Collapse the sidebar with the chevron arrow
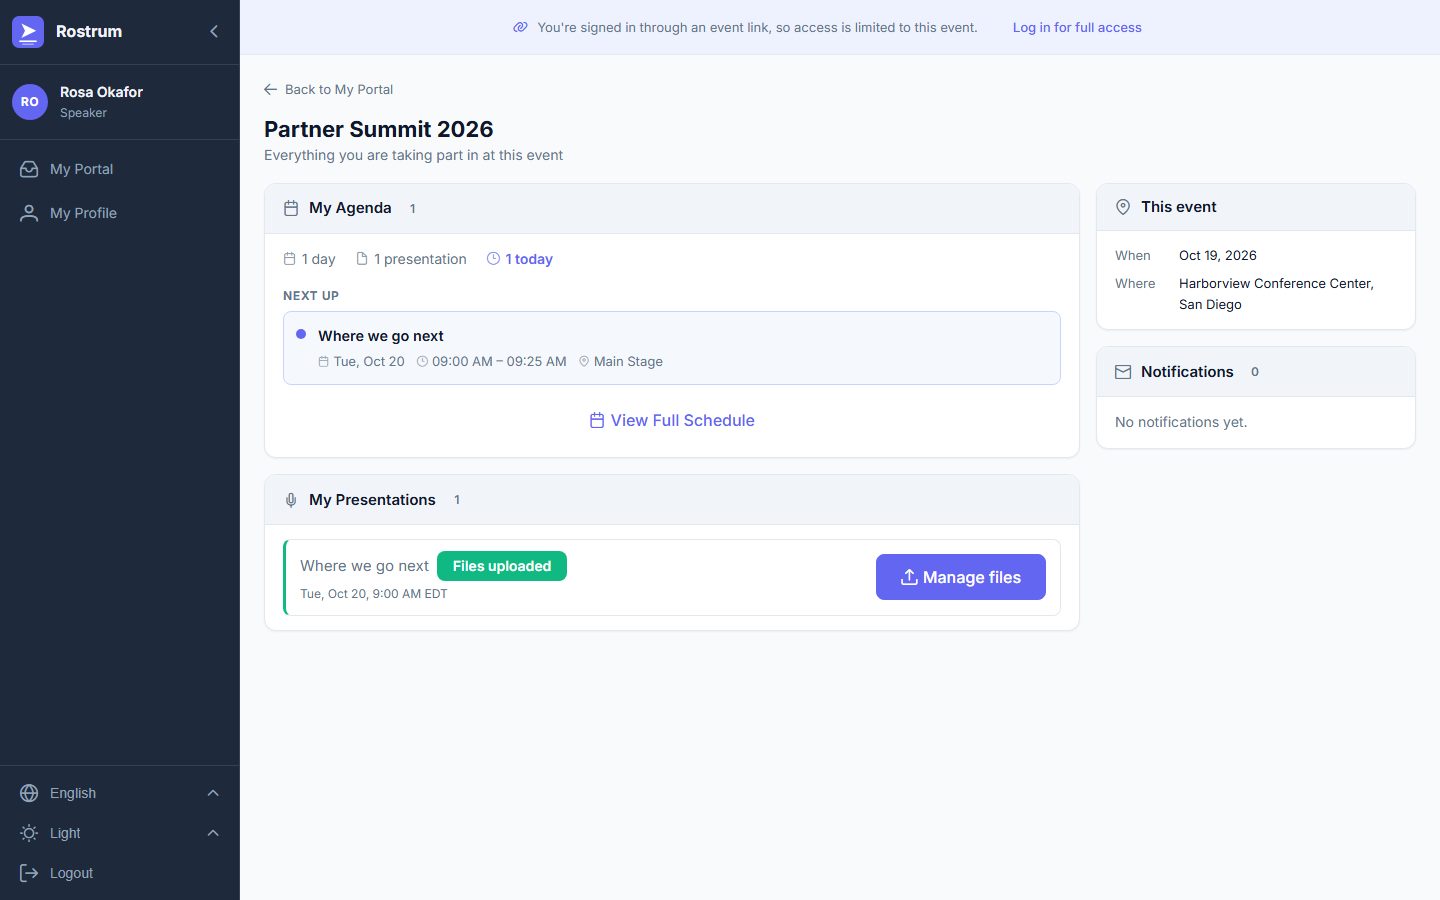1440x900 pixels. point(214,32)
